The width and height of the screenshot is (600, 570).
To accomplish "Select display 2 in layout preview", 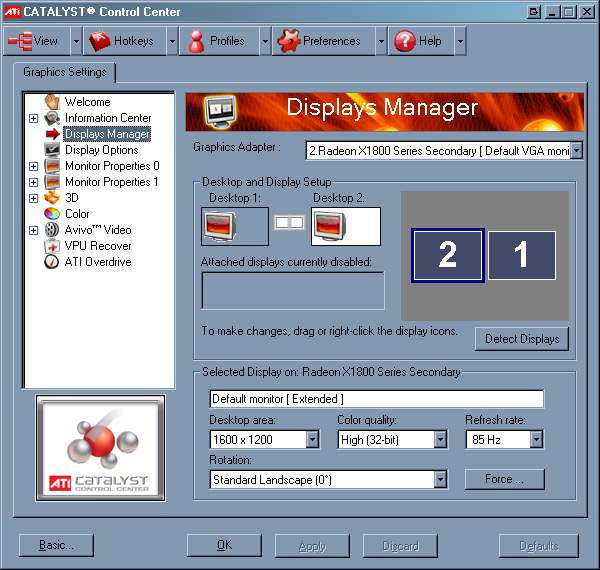I will 448,255.
